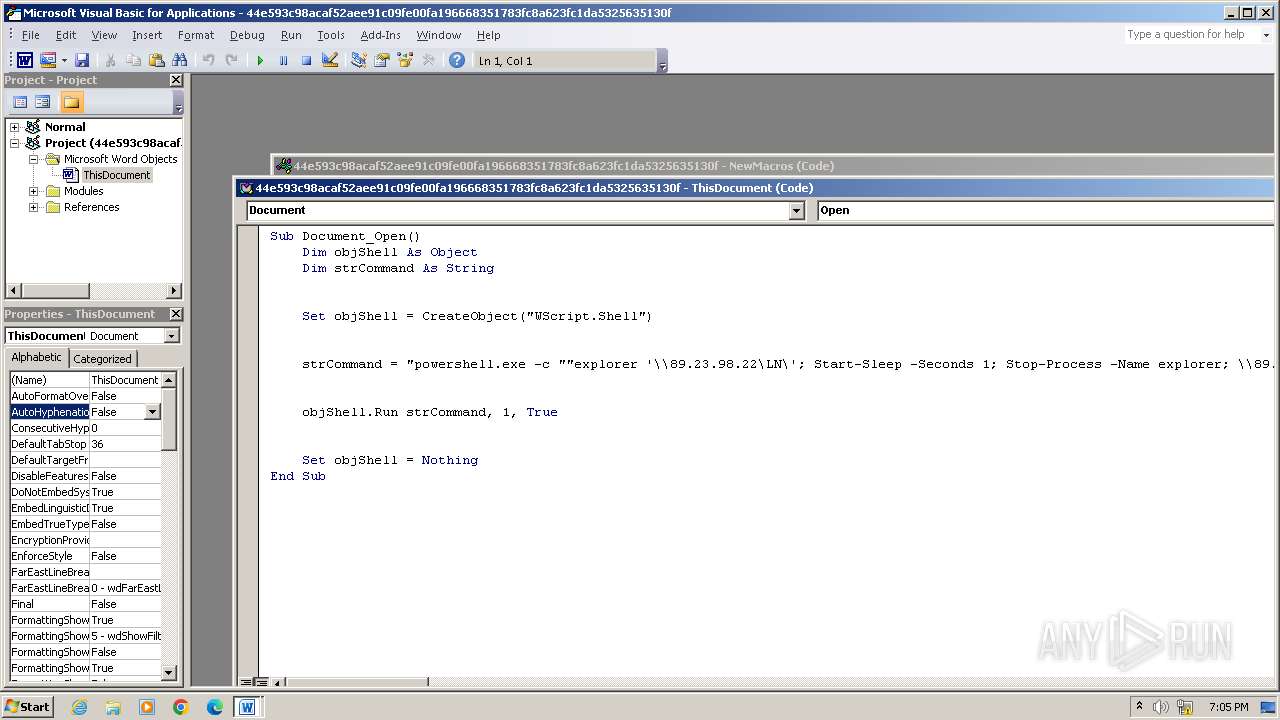Select the Modules folder label
This screenshot has width=1280, height=720.
point(84,191)
